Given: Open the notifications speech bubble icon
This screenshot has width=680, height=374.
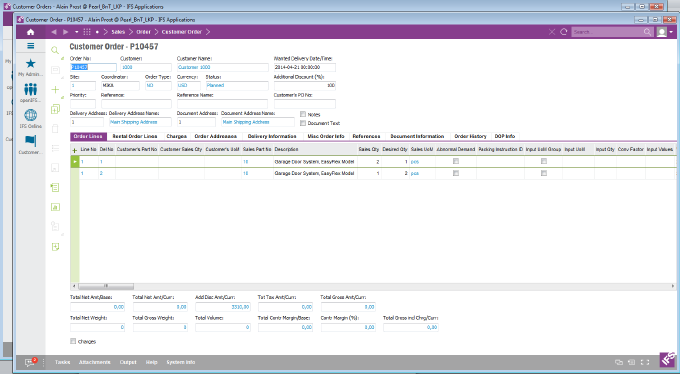Looking at the screenshot, I should click(x=29, y=362).
